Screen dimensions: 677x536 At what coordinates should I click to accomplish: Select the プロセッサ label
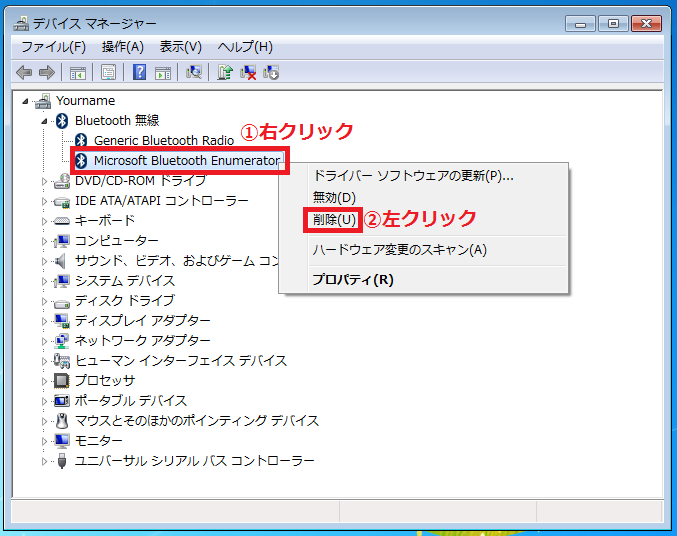pos(104,381)
